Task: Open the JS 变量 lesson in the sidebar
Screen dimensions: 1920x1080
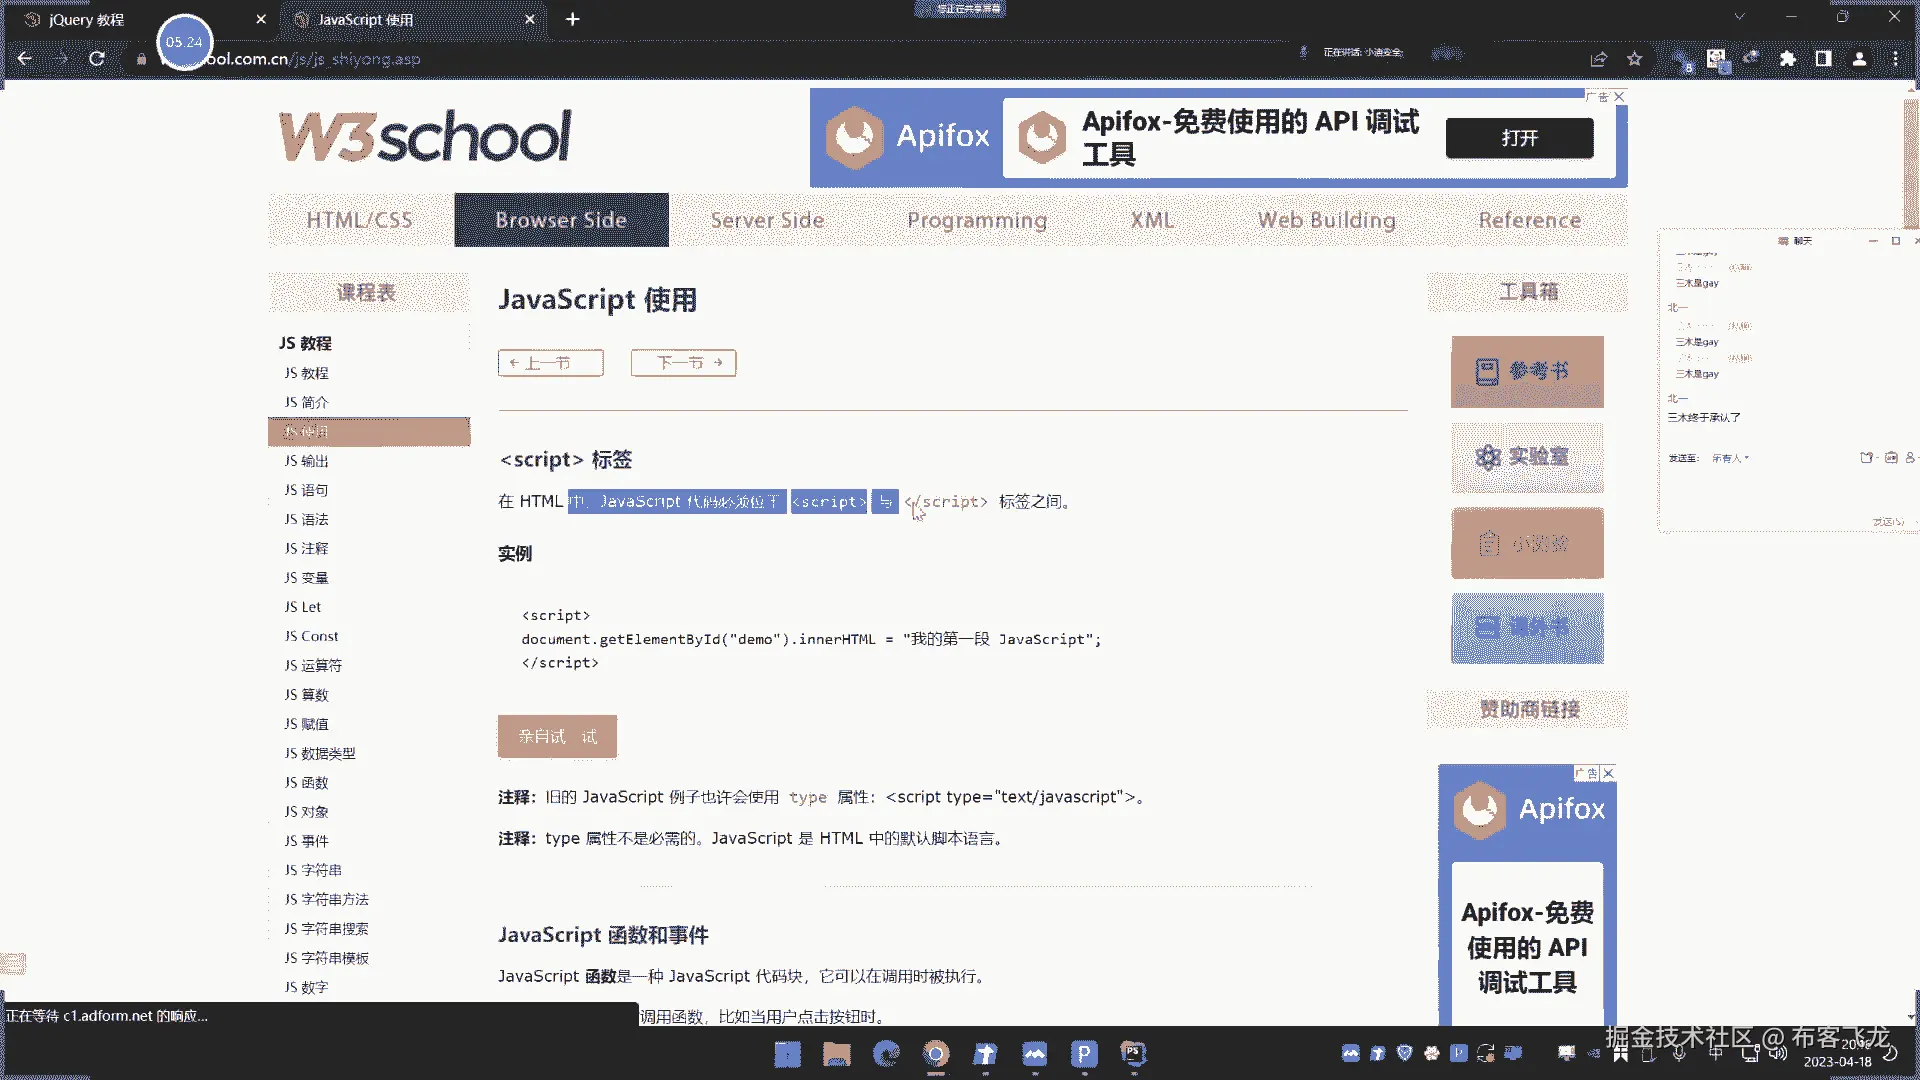Action: tap(306, 578)
